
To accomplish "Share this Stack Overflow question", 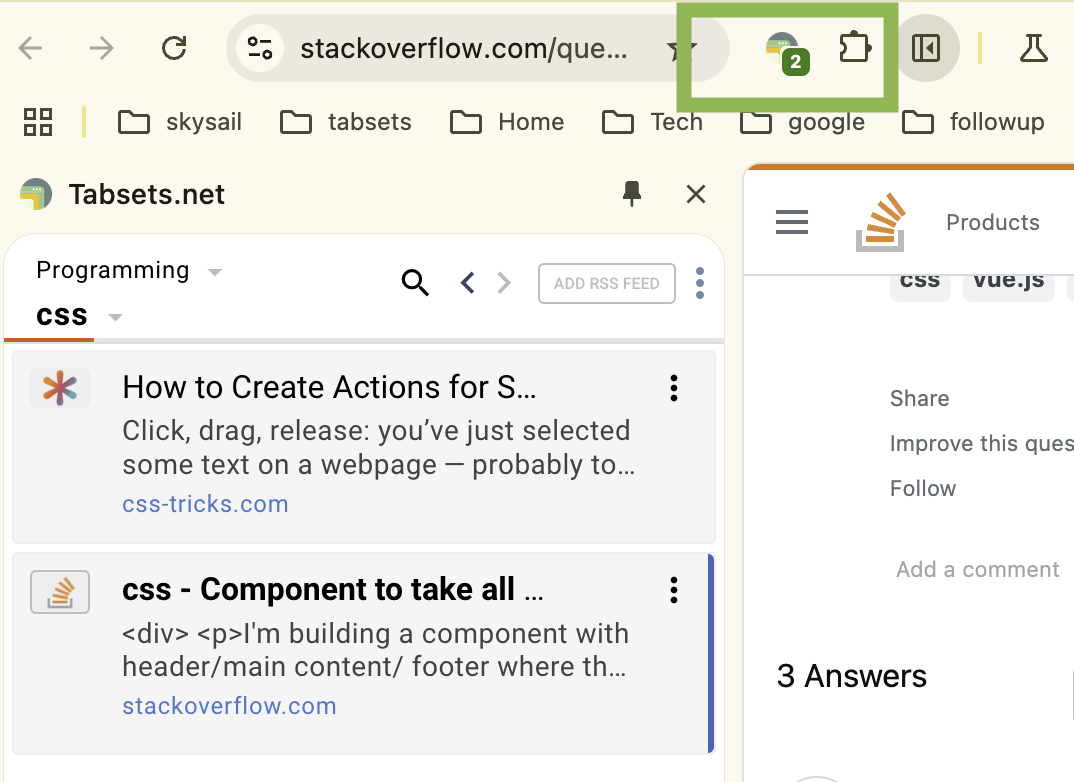I will [919, 399].
